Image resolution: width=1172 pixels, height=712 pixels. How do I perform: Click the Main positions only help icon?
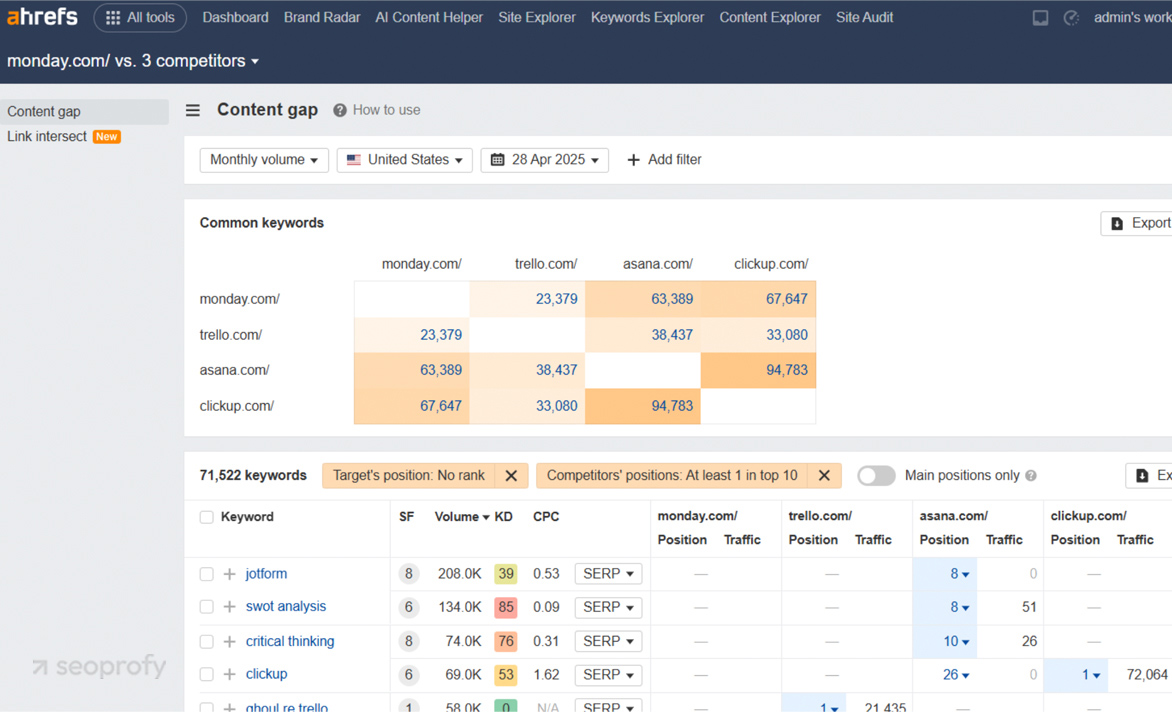point(1031,476)
